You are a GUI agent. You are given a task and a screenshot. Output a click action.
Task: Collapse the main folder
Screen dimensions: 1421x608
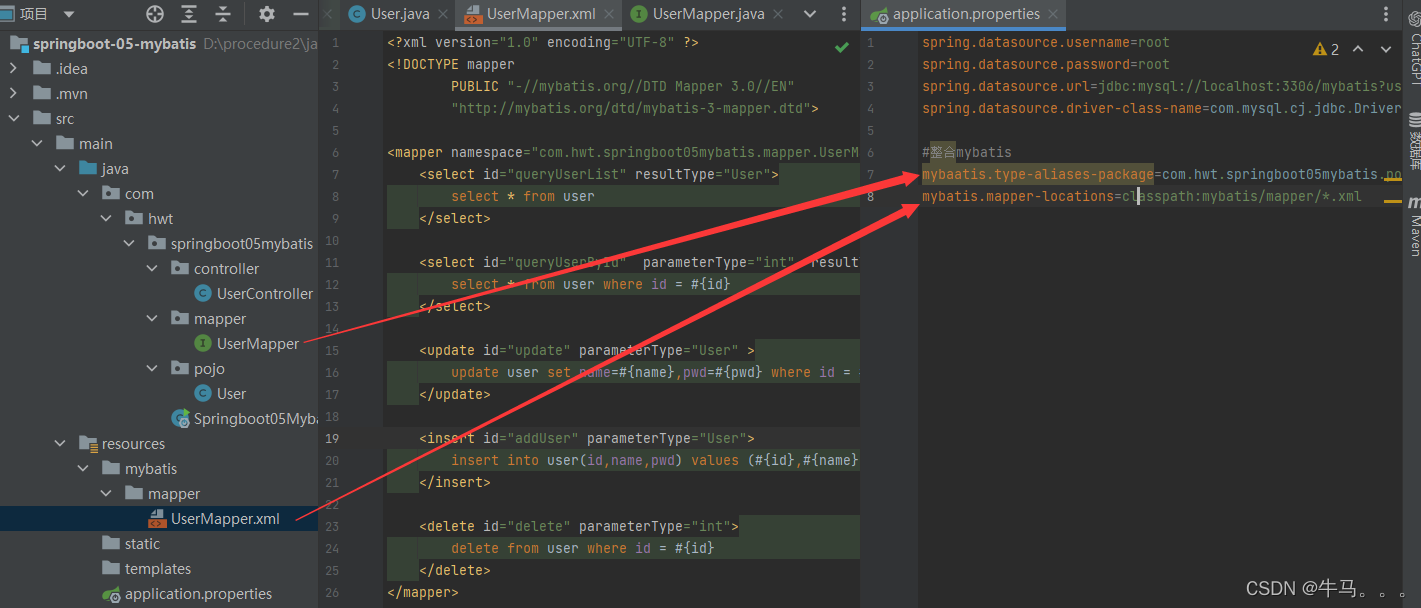pos(36,144)
